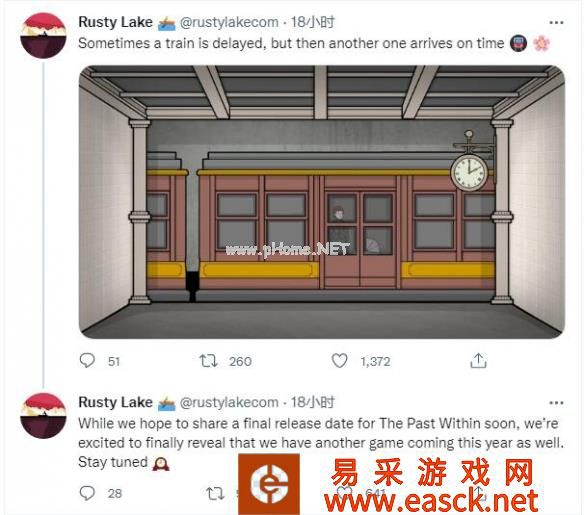Click the 18小时 timestamp on the first tweet
The image size is (584, 515).
312,22
